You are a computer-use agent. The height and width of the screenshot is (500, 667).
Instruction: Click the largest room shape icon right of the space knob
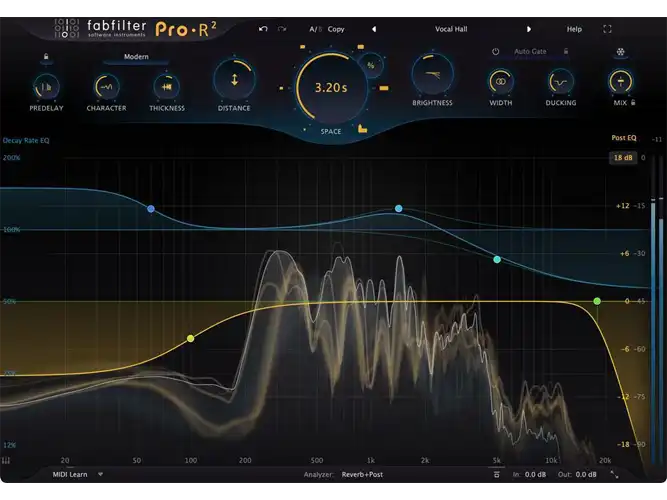click(x=384, y=88)
